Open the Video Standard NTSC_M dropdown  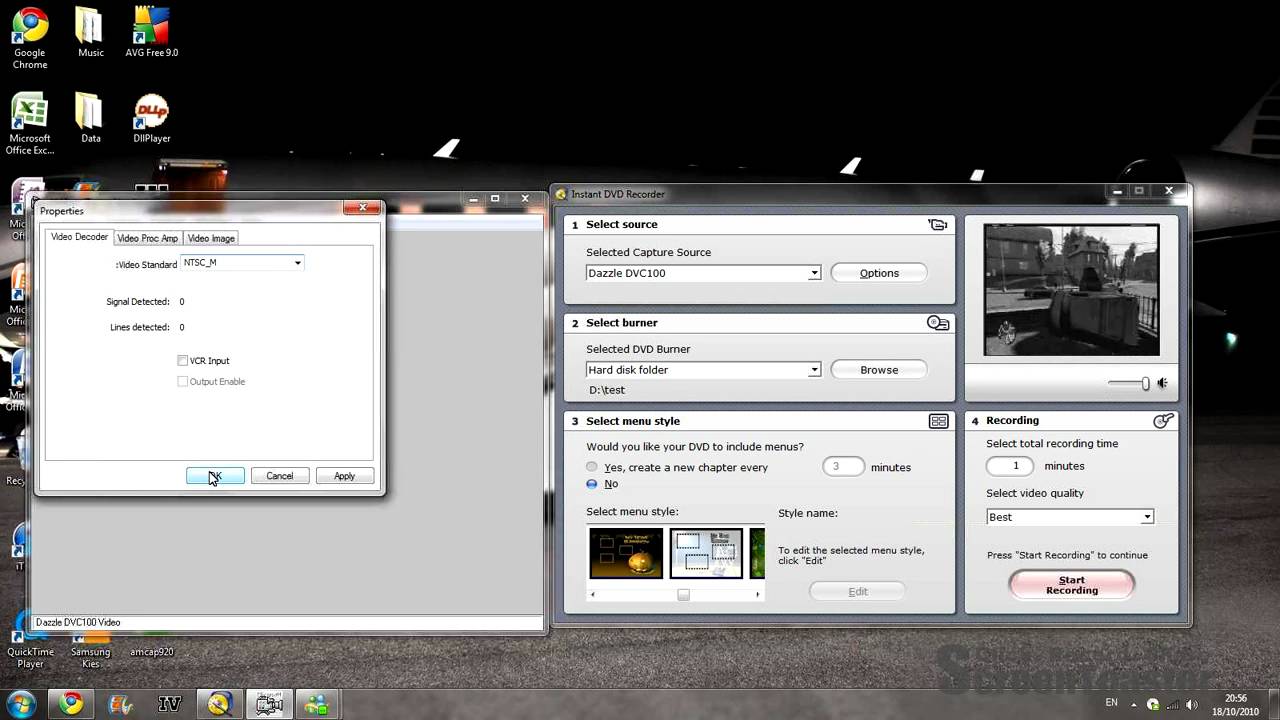tap(297, 263)
